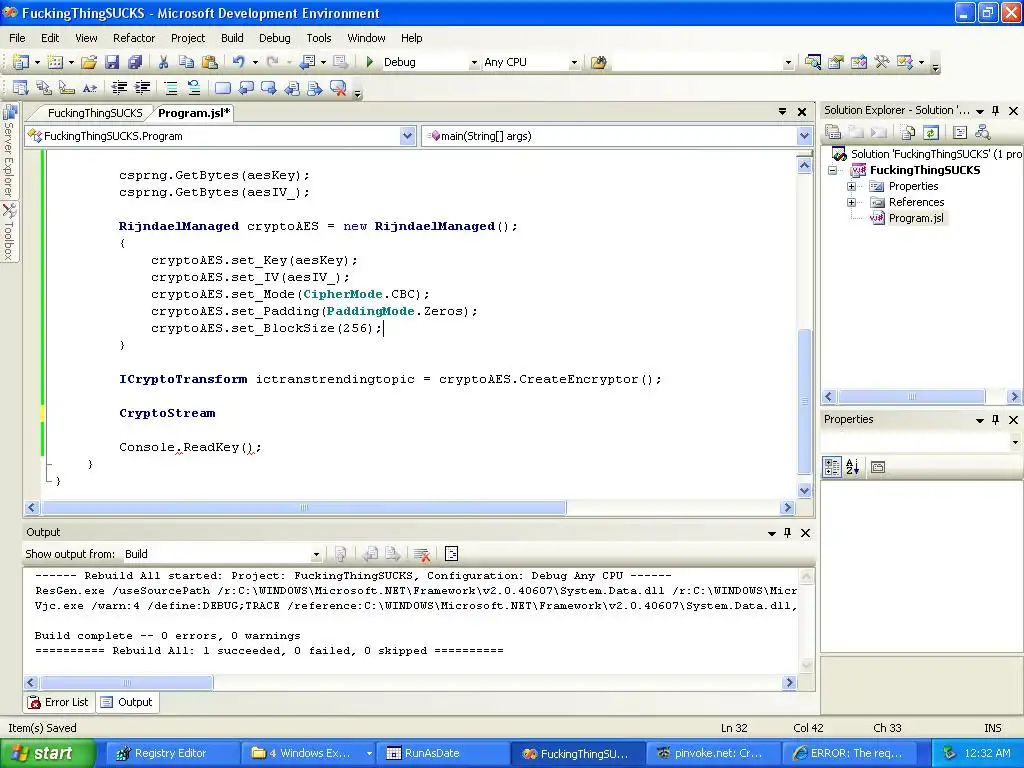Click the code editor vertical scrollbar thumb
The image size is (1024, 768).
(x=805, y=401)
